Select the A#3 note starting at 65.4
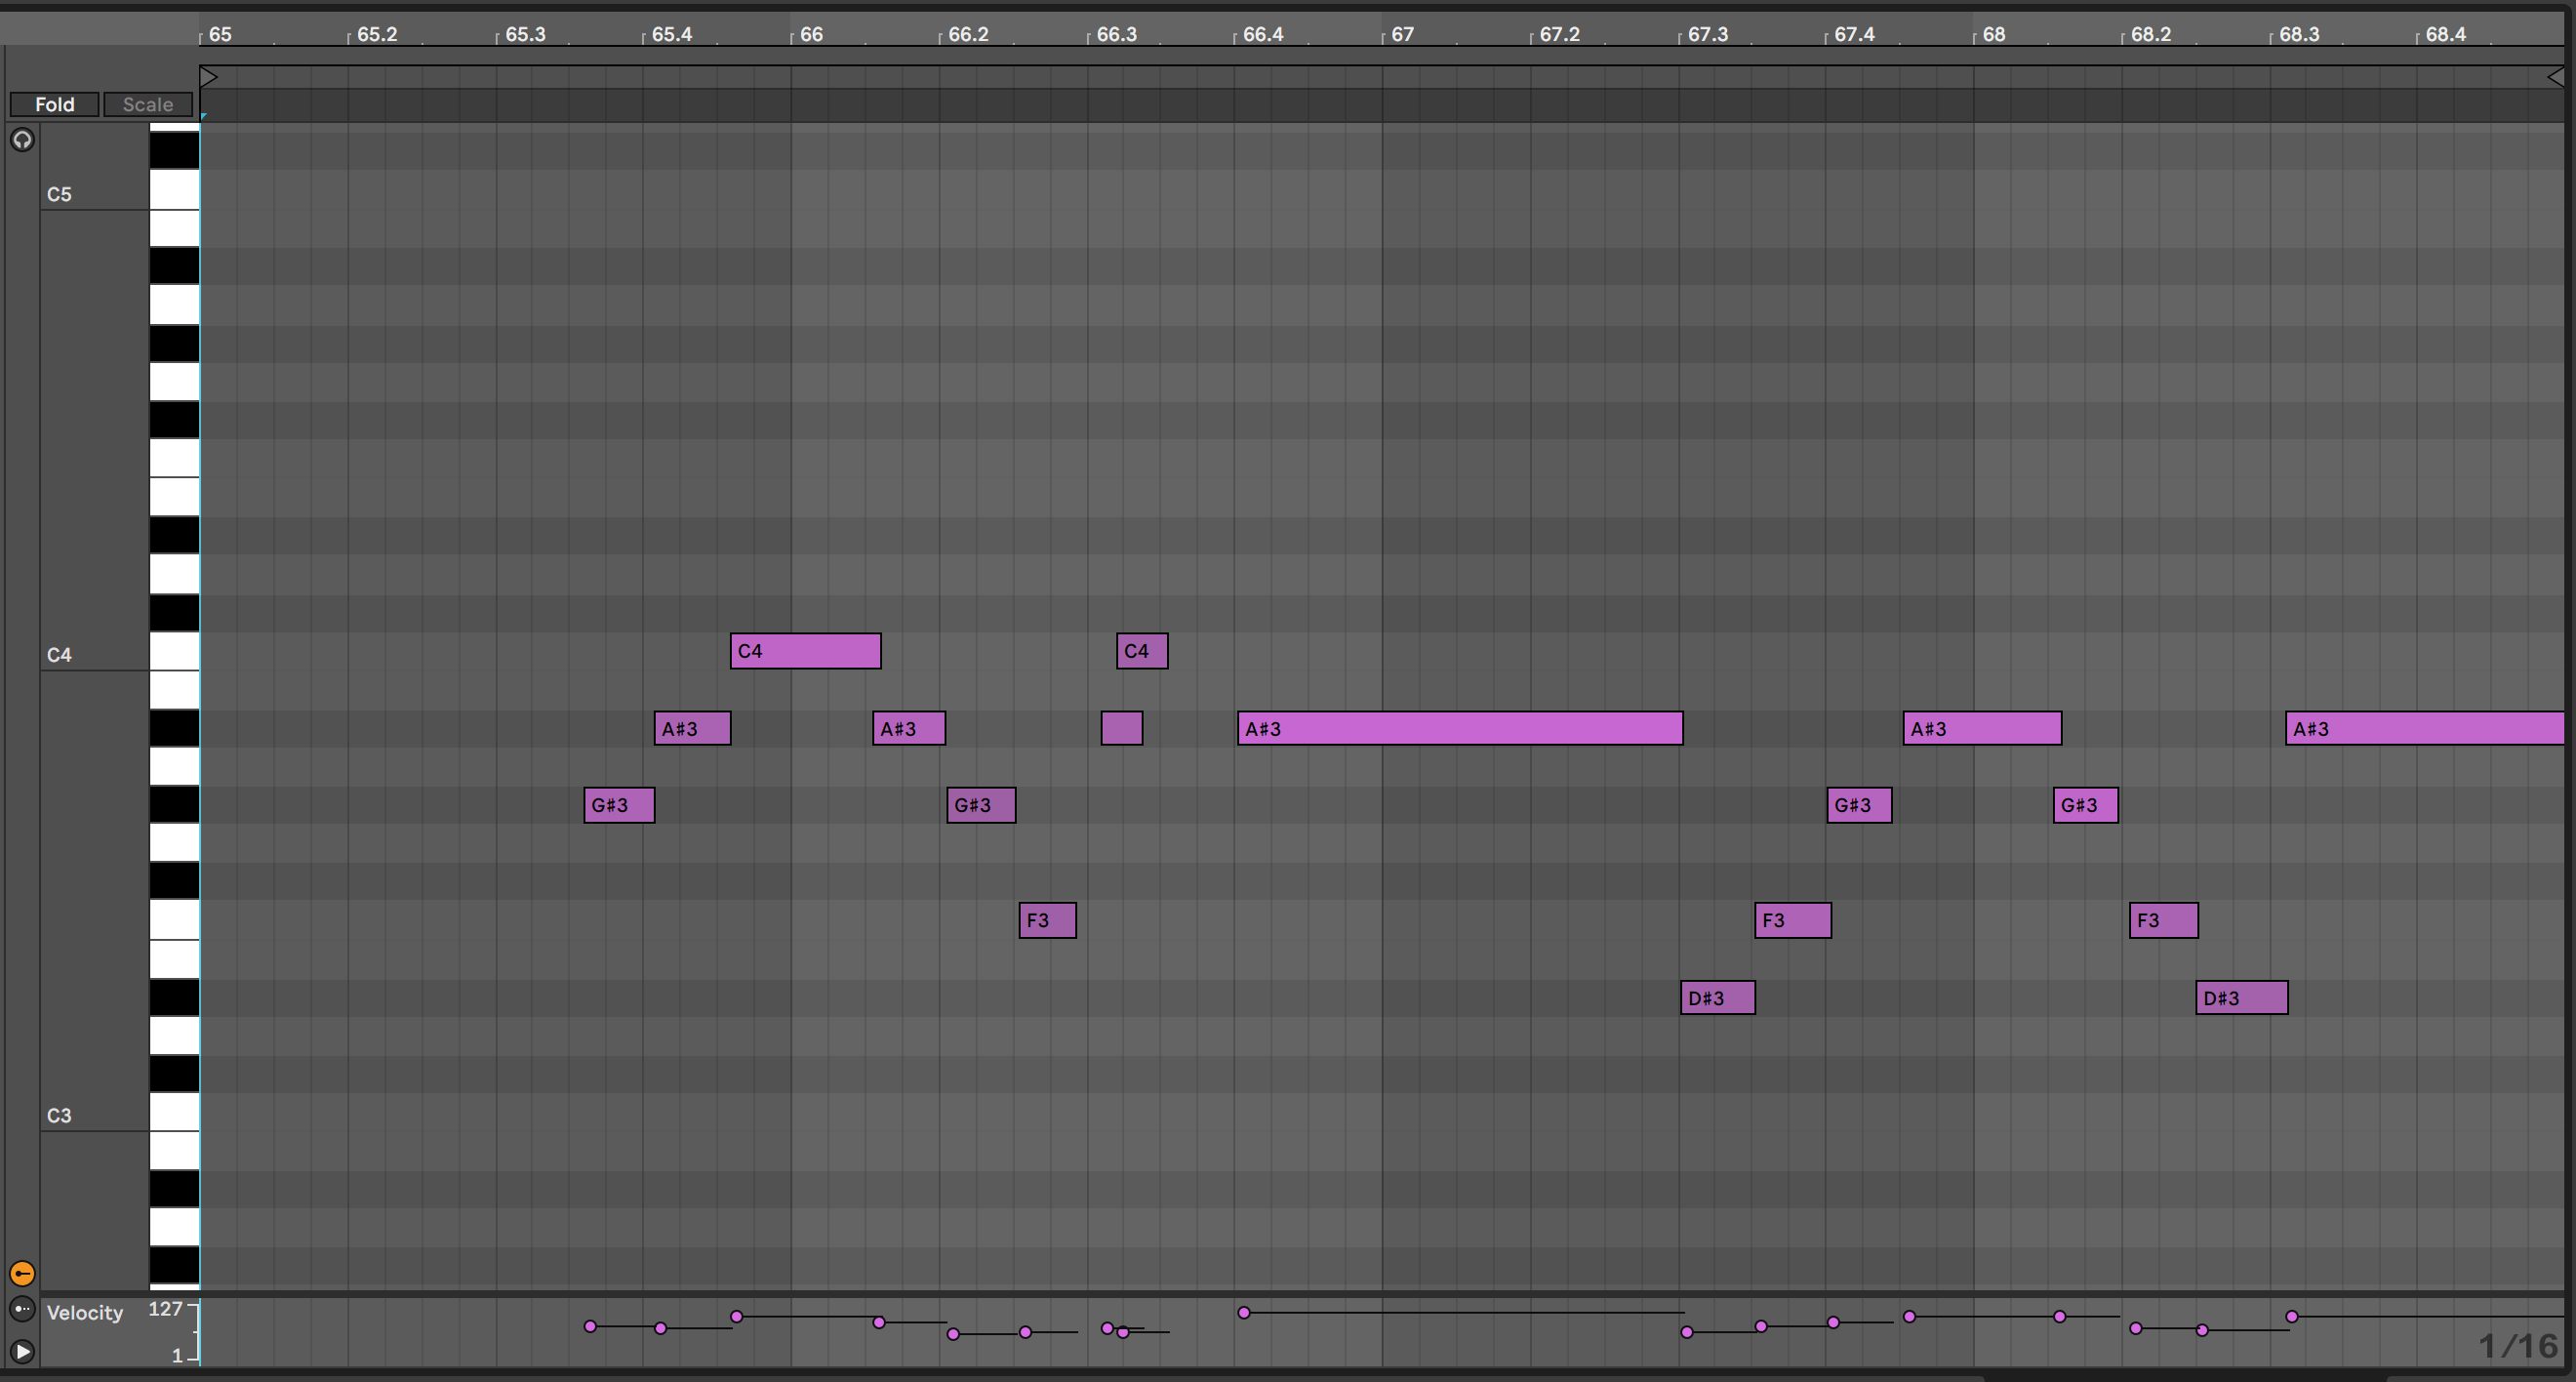 tap(692, 729)
